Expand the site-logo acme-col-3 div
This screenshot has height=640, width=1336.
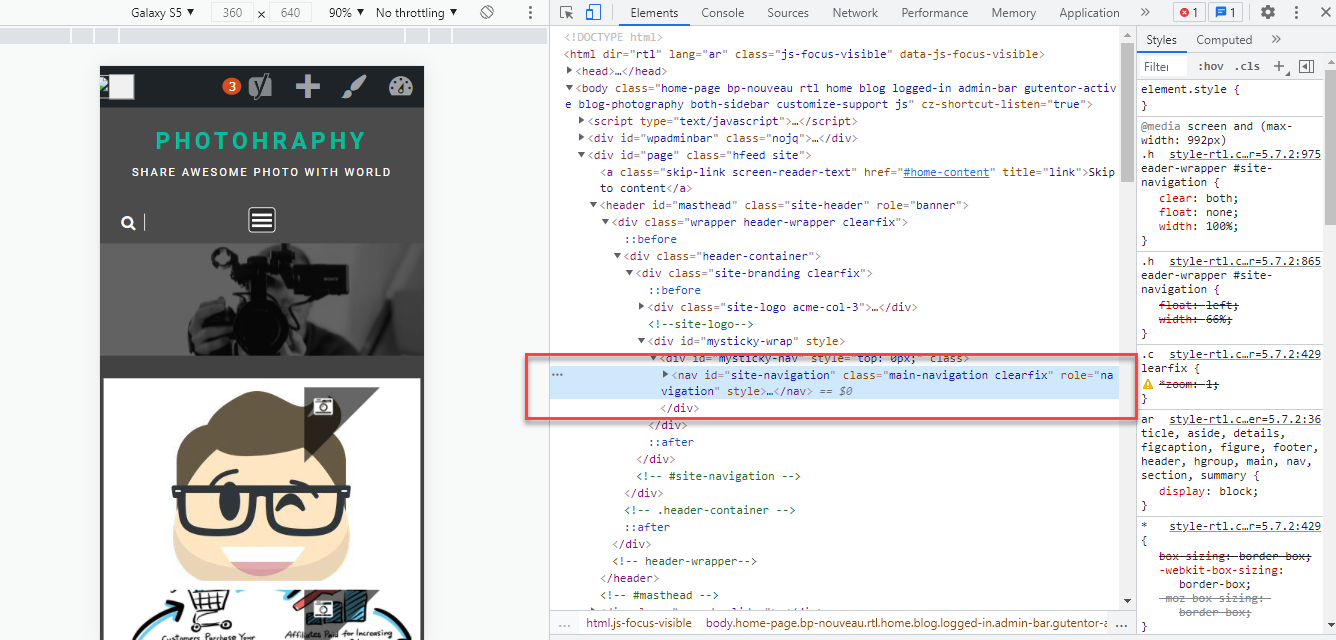pyautogui.click(x=642, y=308)
